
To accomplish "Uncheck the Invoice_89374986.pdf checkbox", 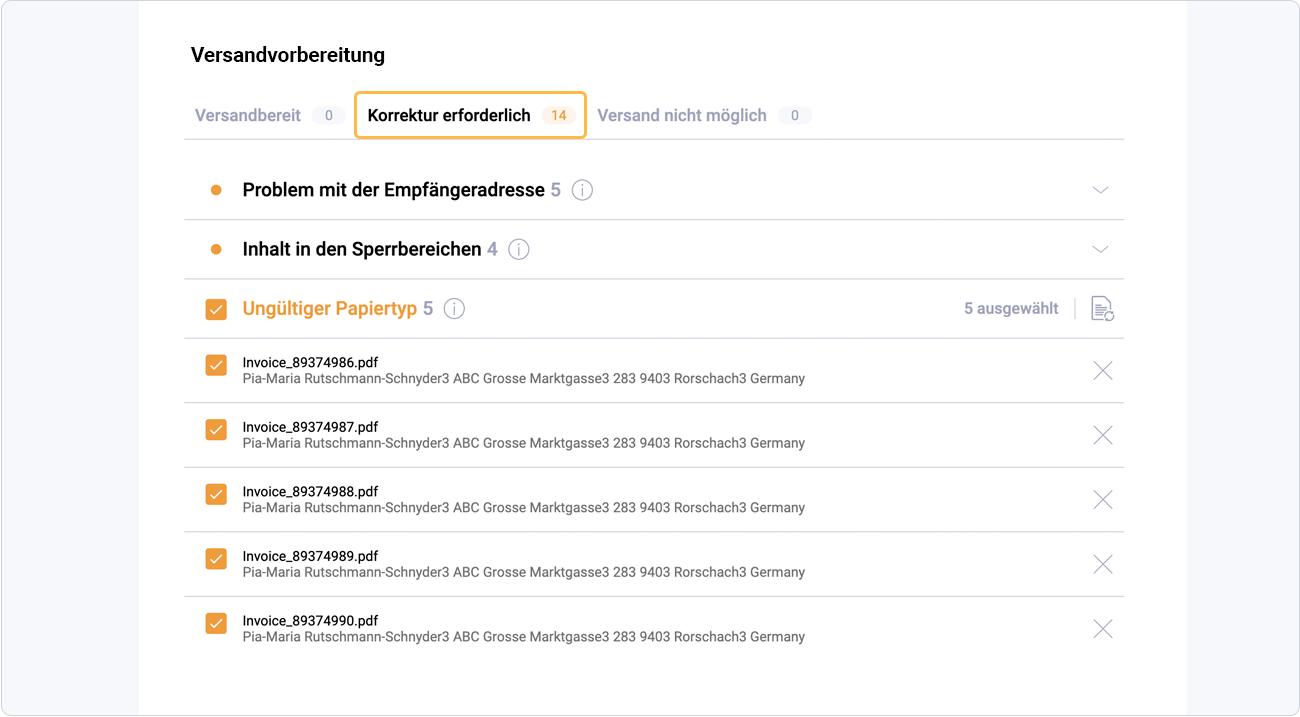I will pyautogui.click(x=216, y=365).
